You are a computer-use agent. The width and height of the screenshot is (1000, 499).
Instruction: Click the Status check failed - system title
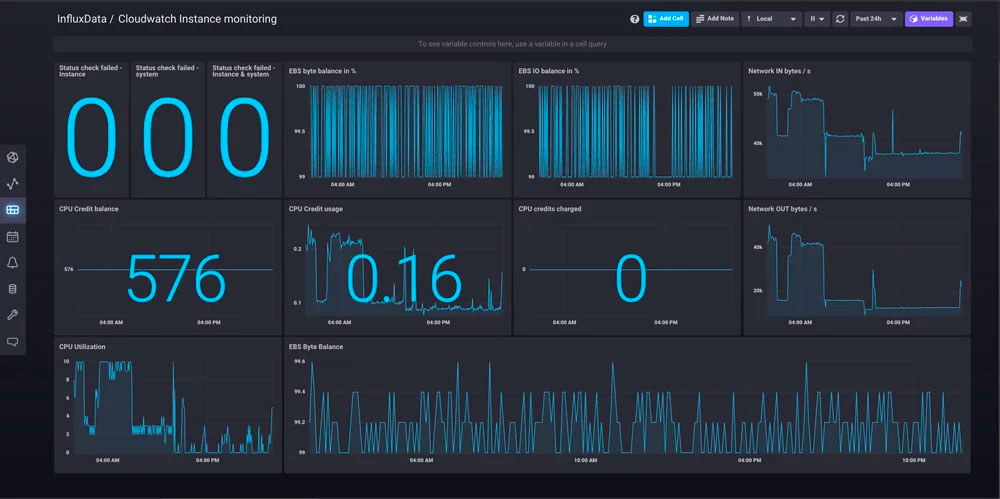167,71
